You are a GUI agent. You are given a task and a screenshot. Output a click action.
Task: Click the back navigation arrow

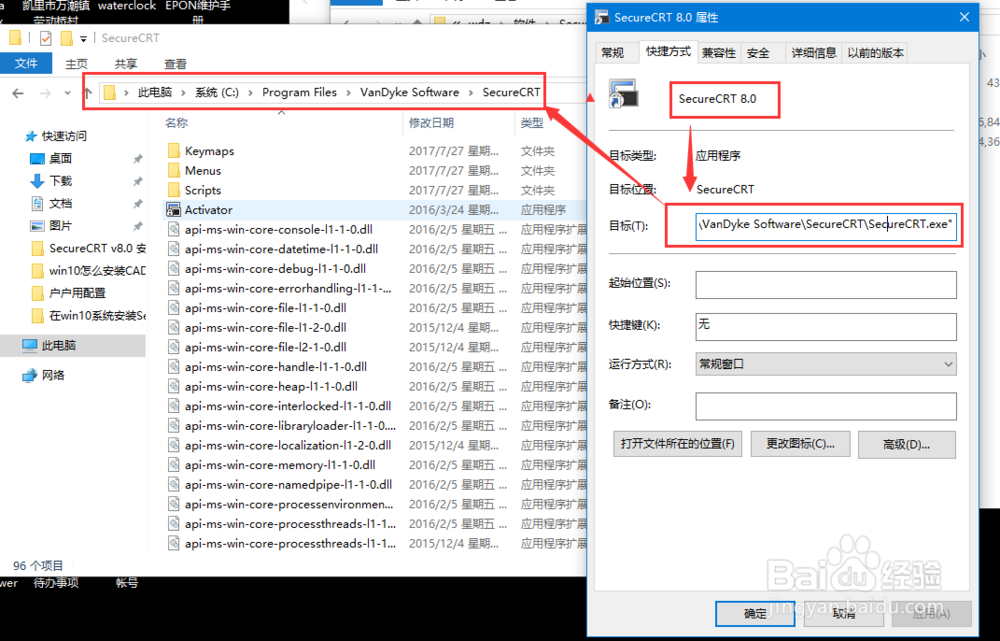coord(17,91)
